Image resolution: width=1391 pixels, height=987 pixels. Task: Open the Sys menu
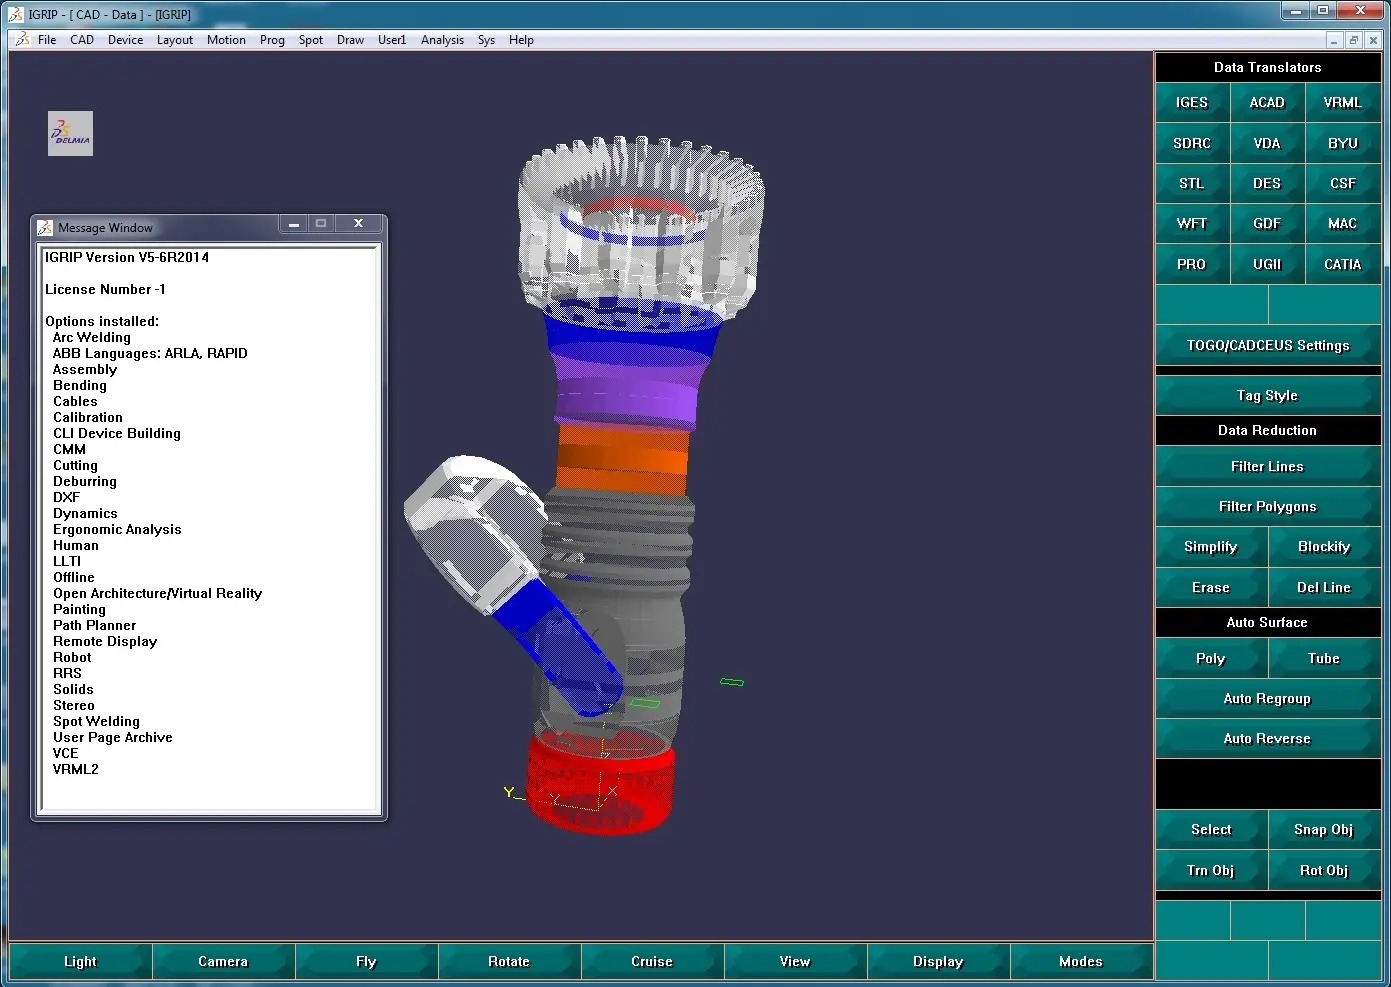tap(486, 40)
